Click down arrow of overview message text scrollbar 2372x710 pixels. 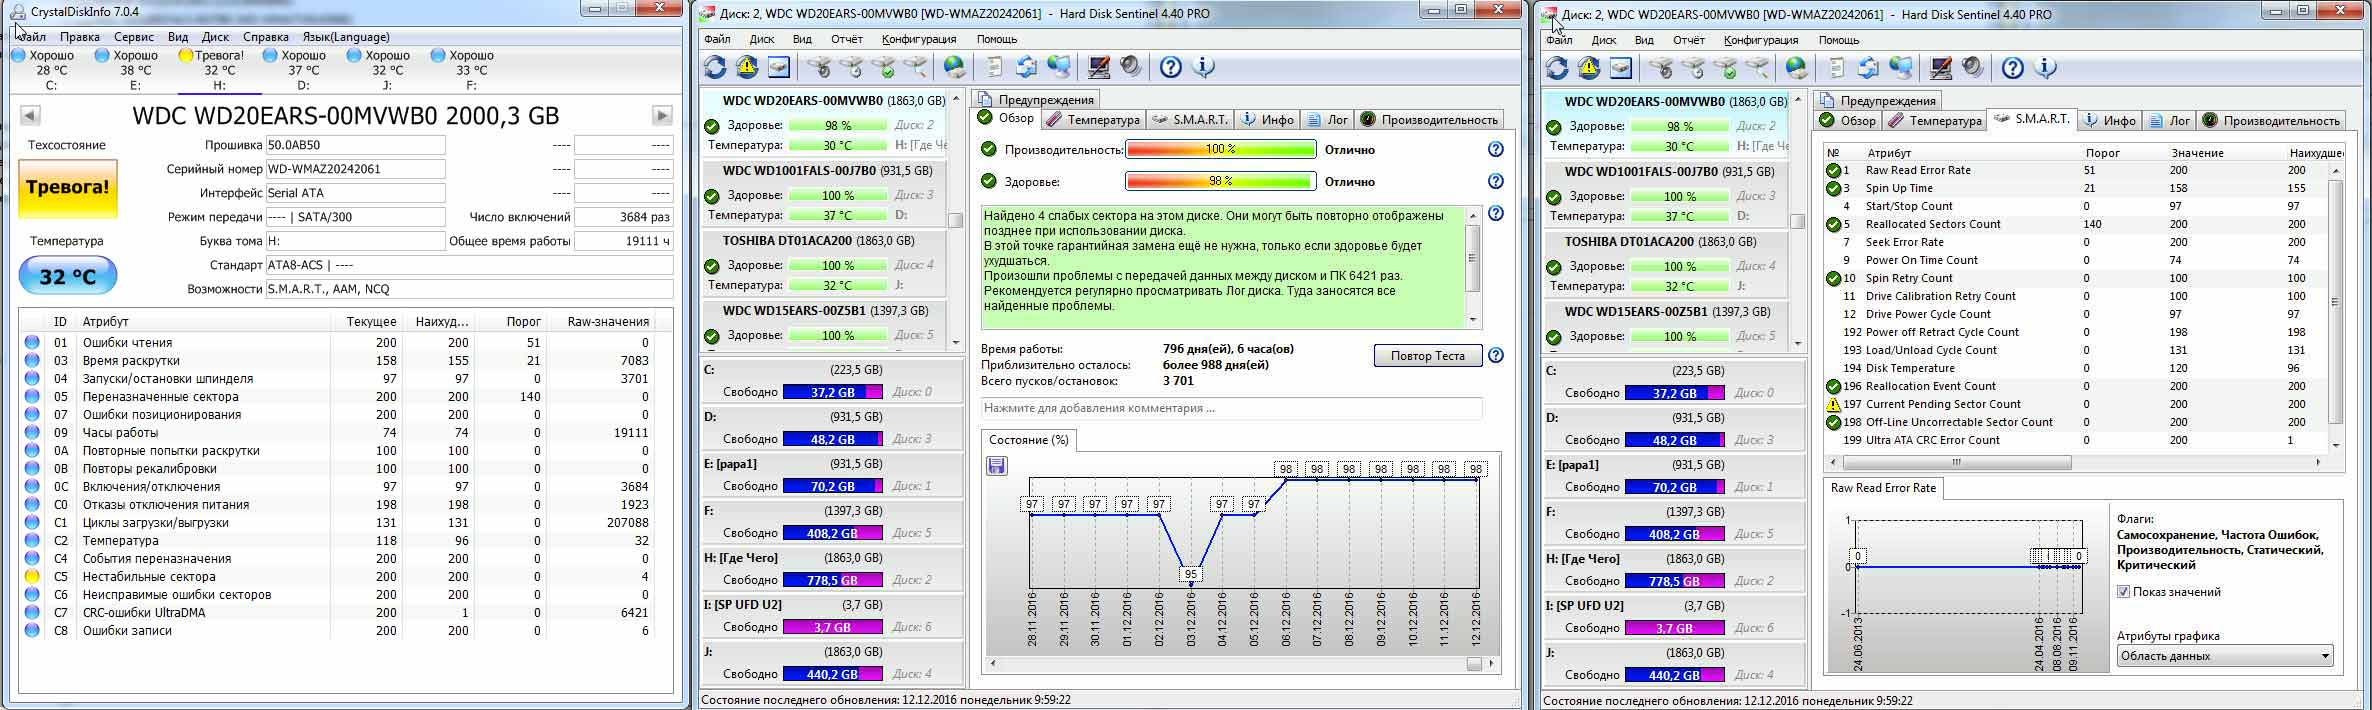(1472, 320)
